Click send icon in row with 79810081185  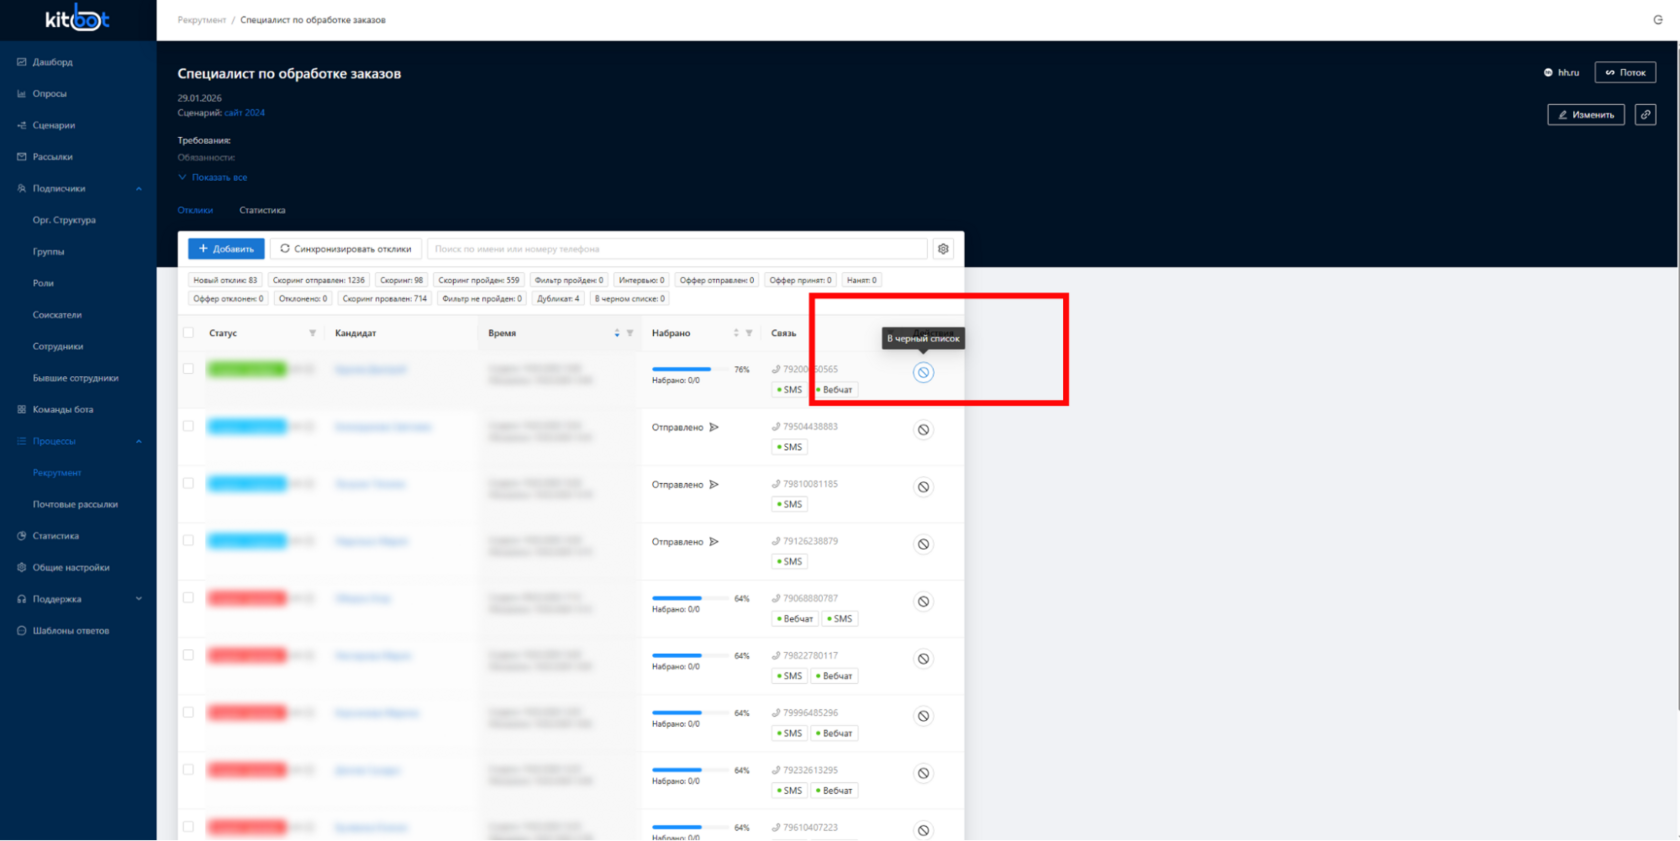pos(714,484)
